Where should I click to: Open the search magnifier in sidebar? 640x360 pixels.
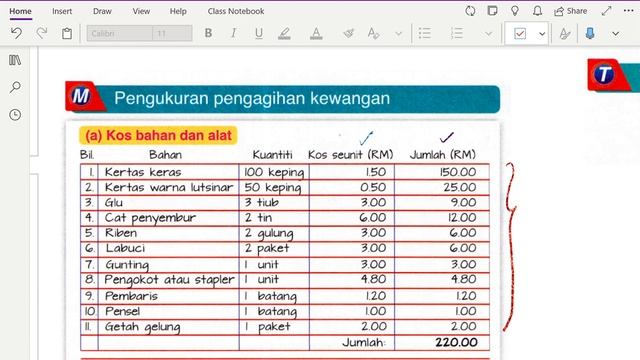tap(15, 87)
